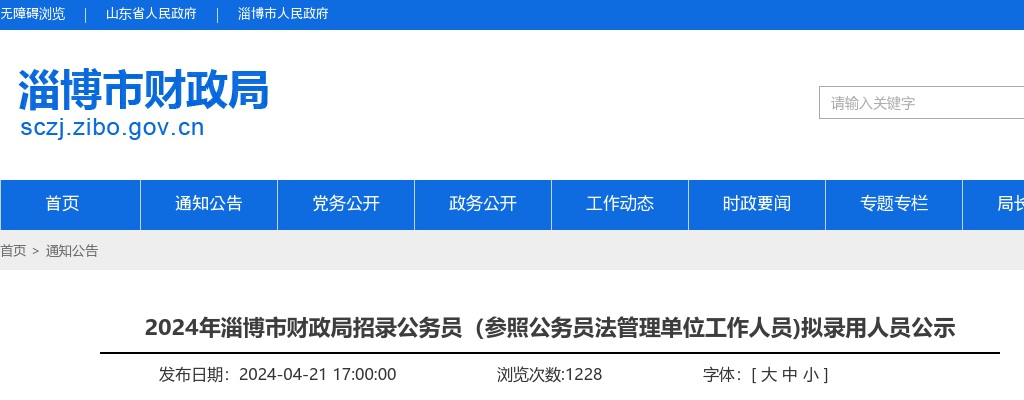Click 通知公告 in the breadcrumb trail

pyautogui.click(x=72, y=251)
